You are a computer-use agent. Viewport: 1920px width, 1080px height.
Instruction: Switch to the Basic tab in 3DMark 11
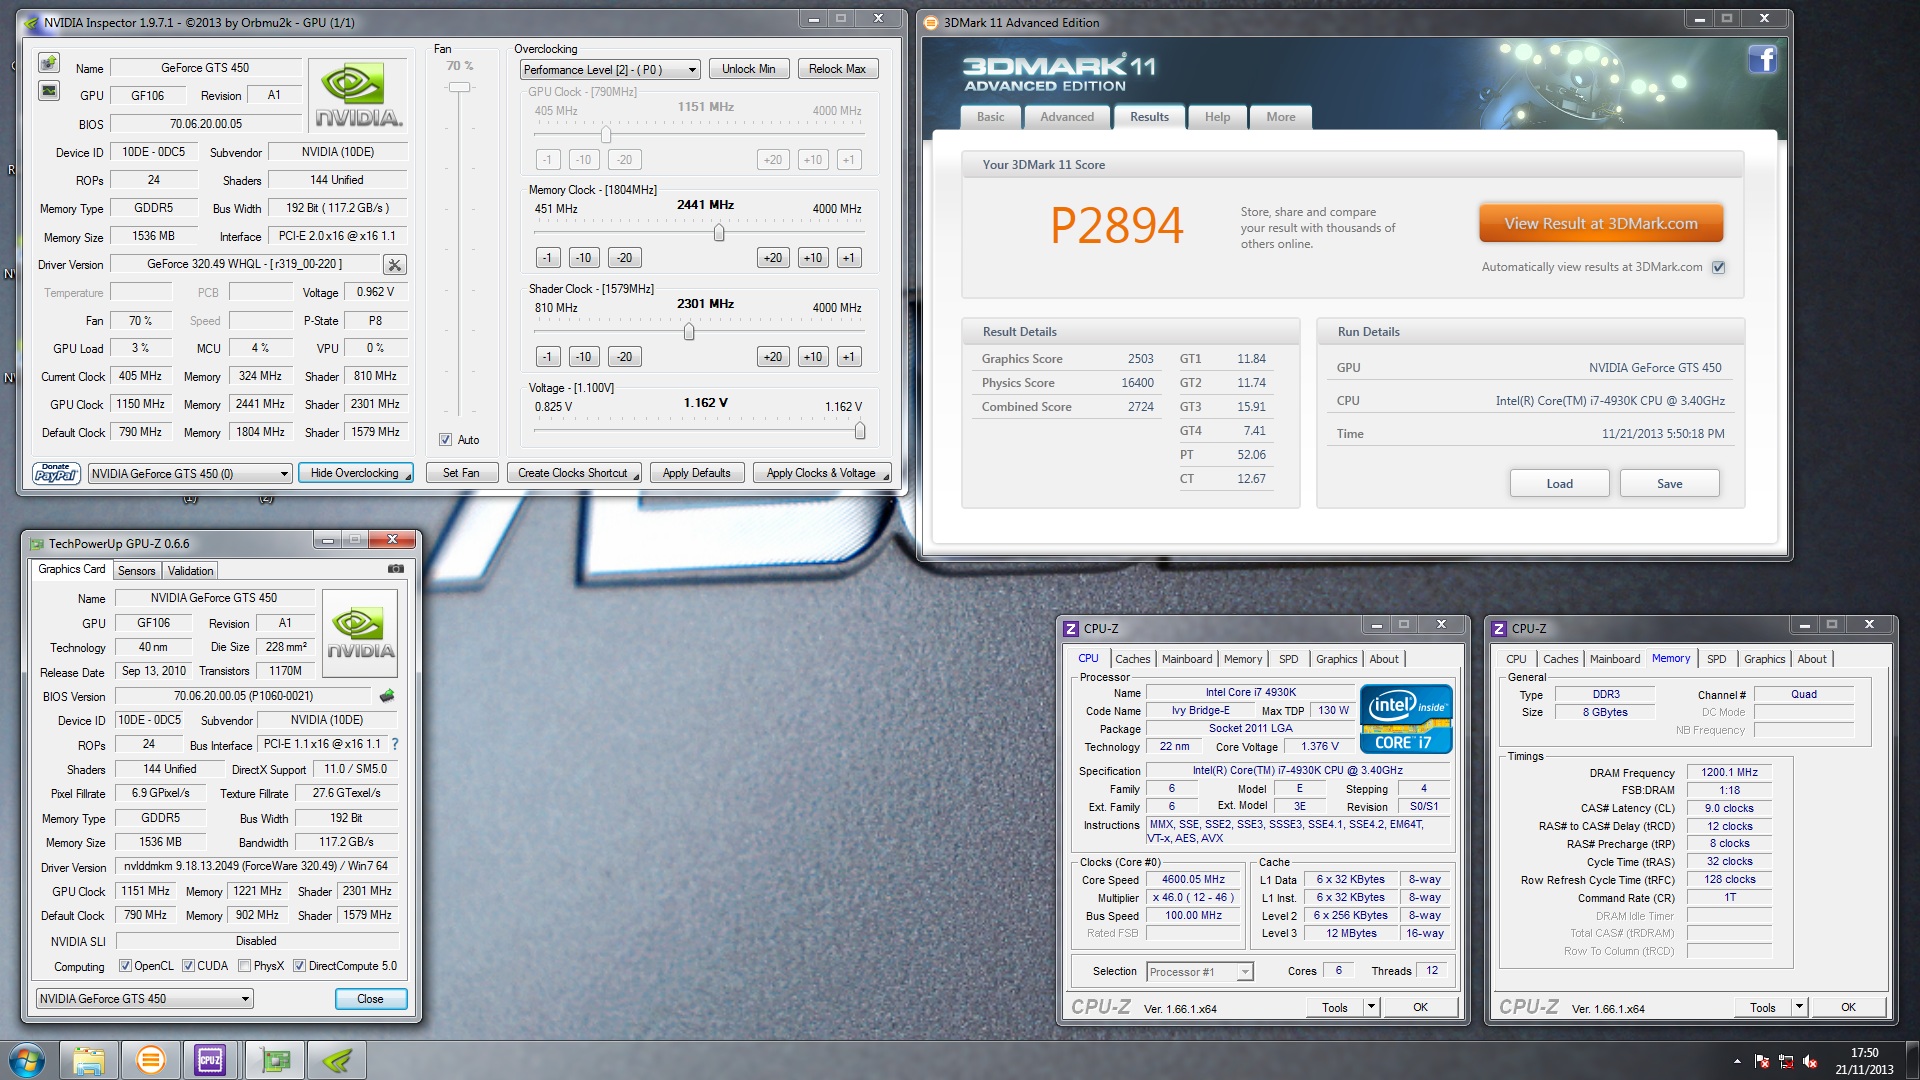pos(991,117)
